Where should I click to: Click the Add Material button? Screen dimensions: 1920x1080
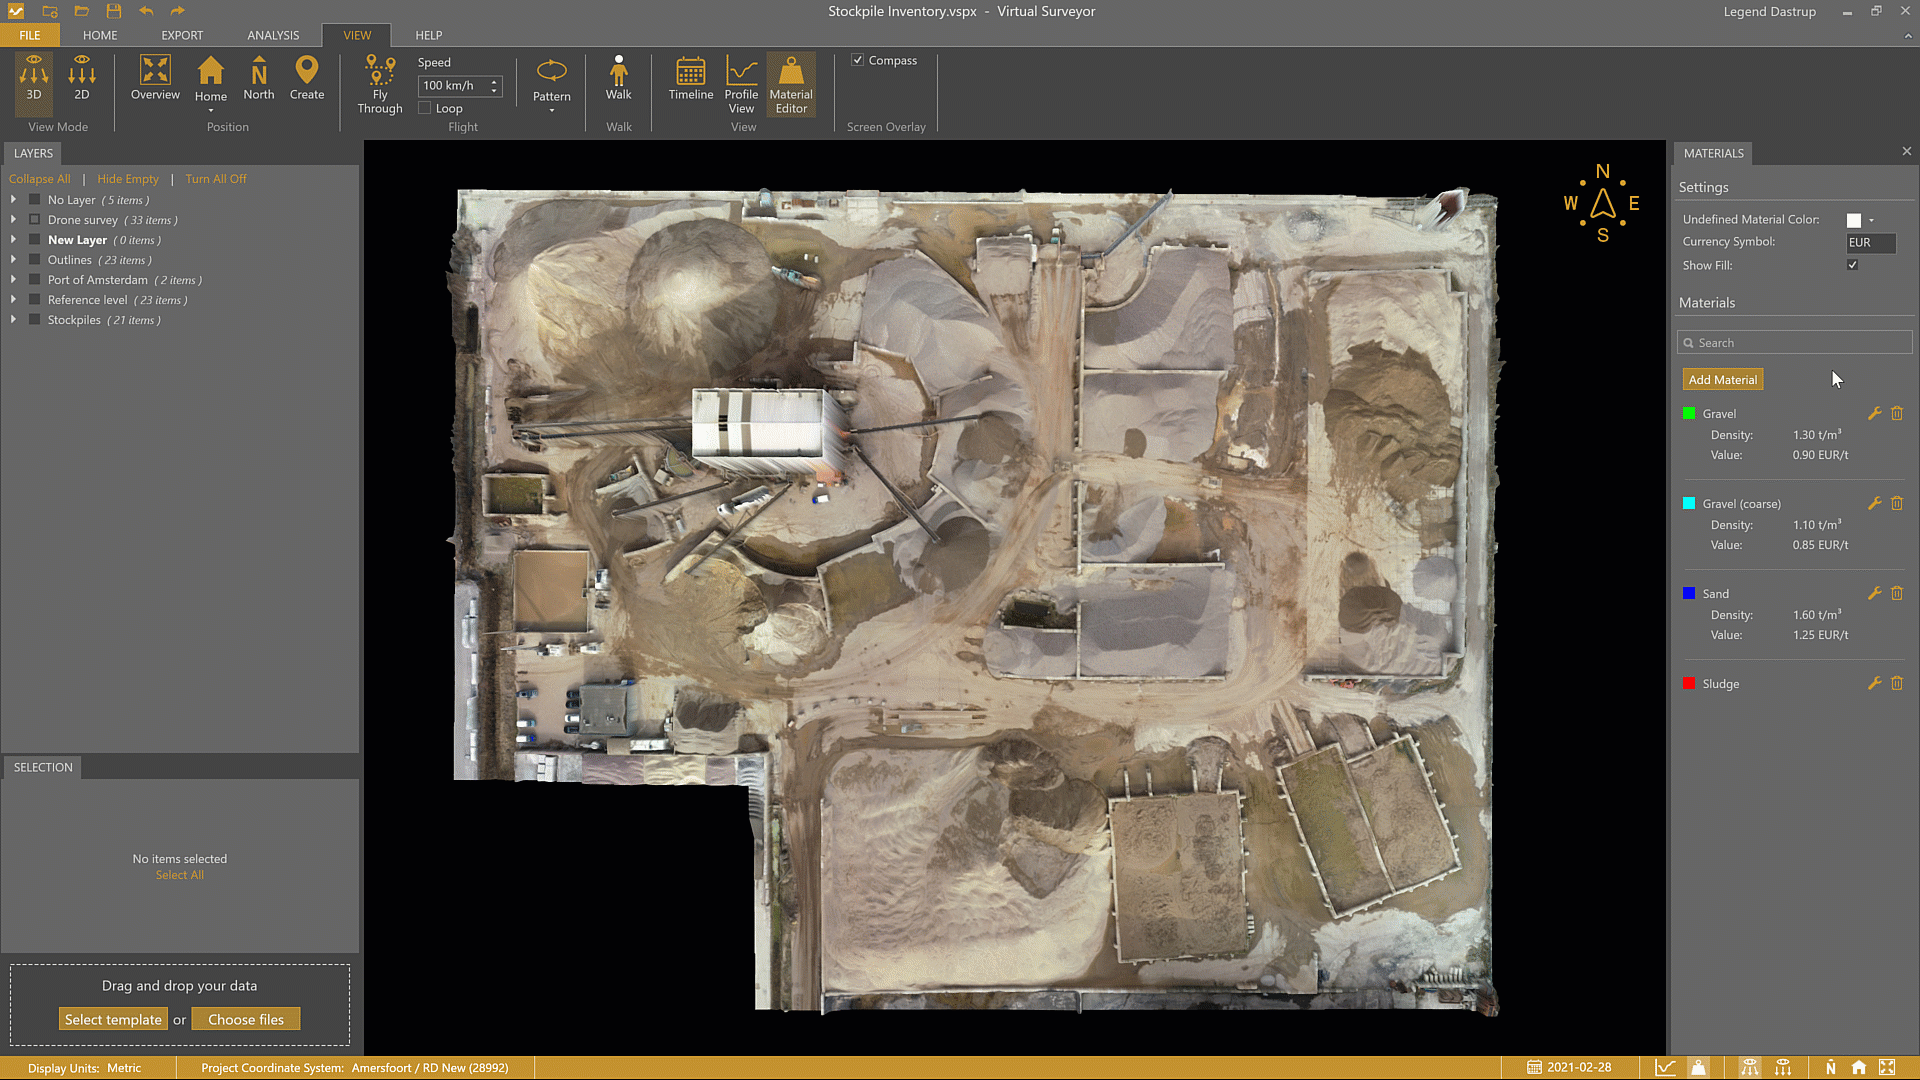1722,380
